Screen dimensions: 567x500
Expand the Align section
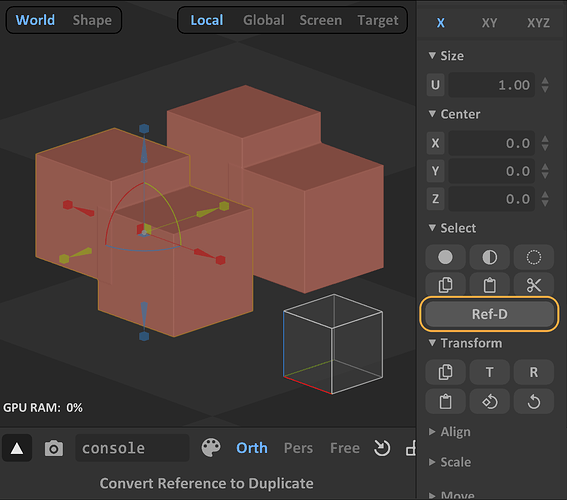click(432, 431)
